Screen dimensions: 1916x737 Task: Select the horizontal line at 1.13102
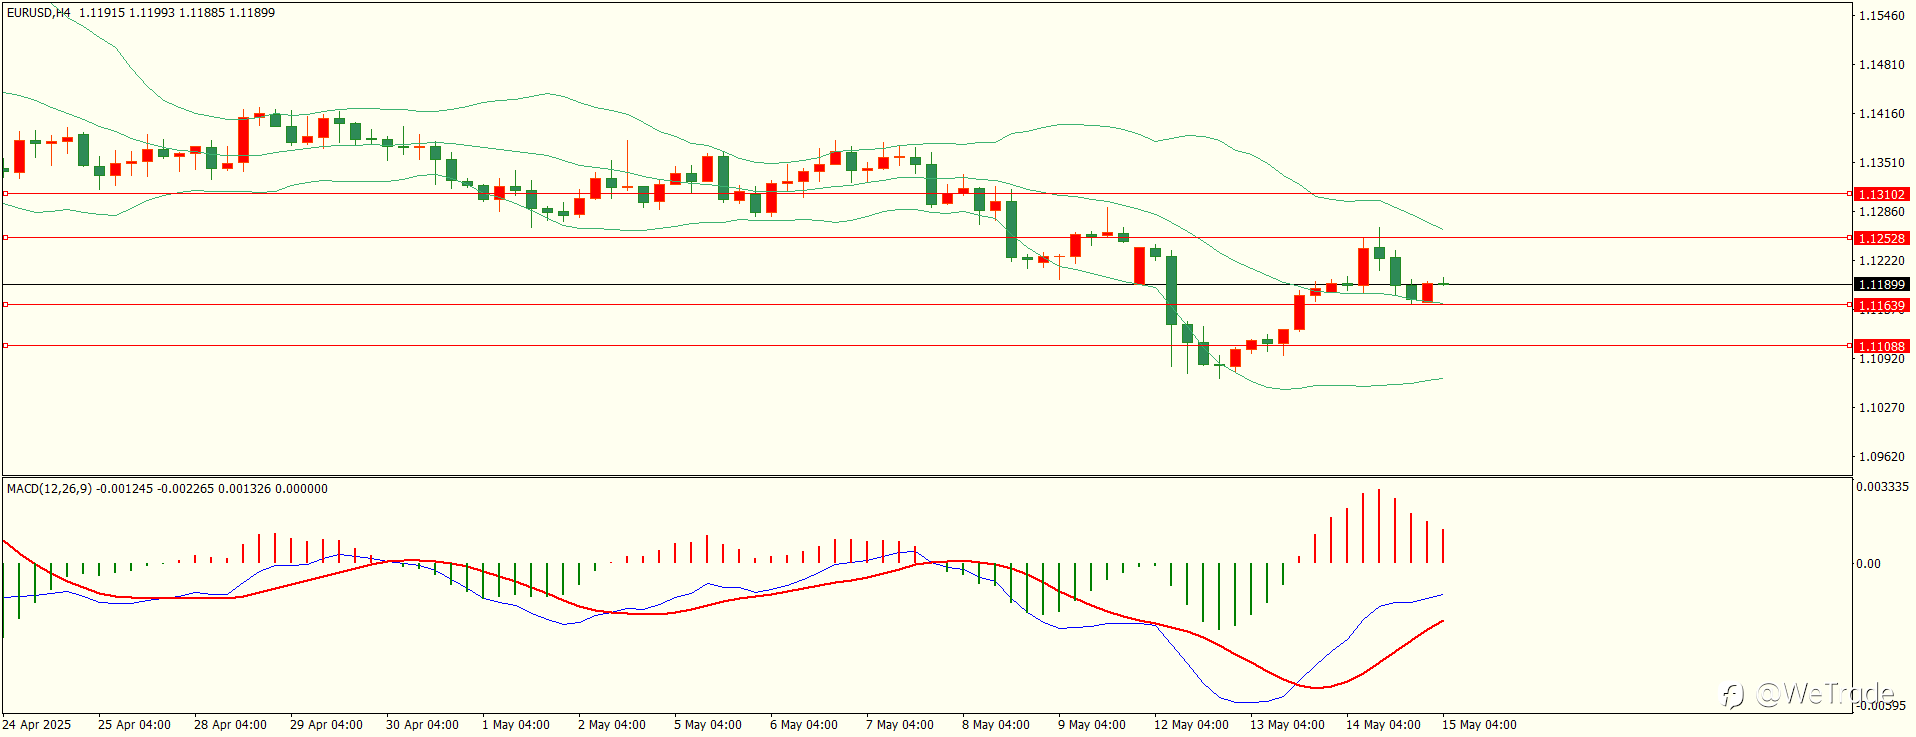(926, 194)
